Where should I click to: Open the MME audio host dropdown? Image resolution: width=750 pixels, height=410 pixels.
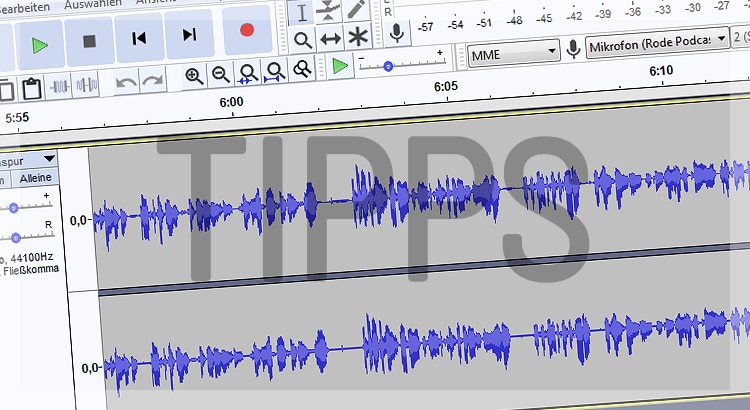(513, 50)
